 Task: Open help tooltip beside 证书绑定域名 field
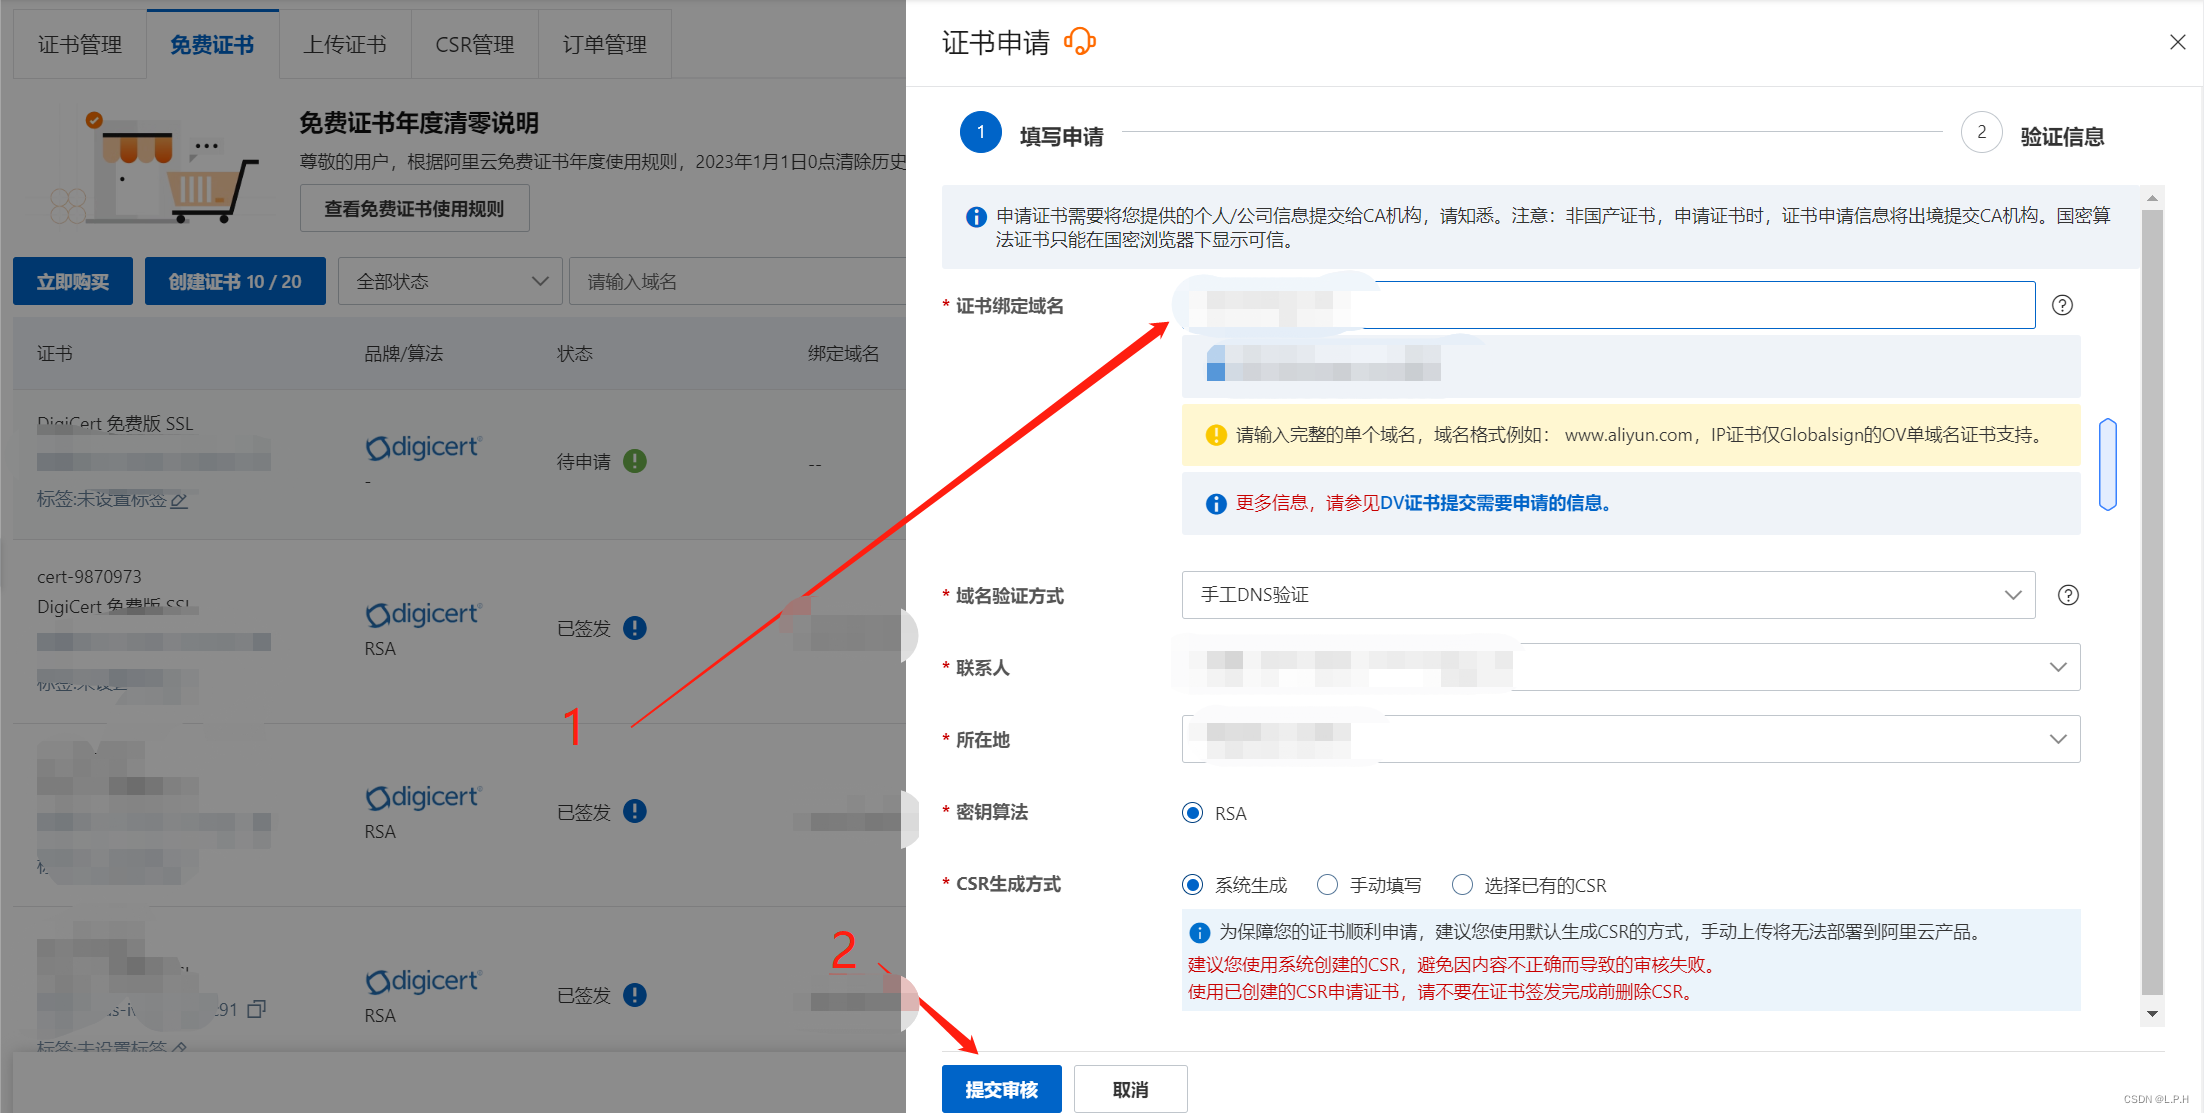click(x=2062, y=305)
